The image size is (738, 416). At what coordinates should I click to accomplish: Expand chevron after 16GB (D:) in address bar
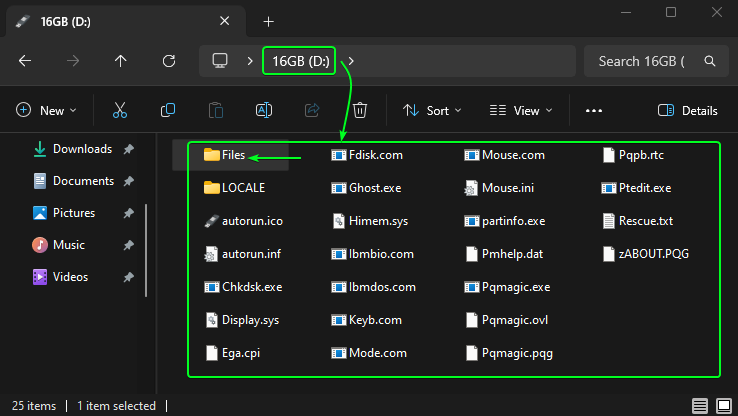[351, 61]
